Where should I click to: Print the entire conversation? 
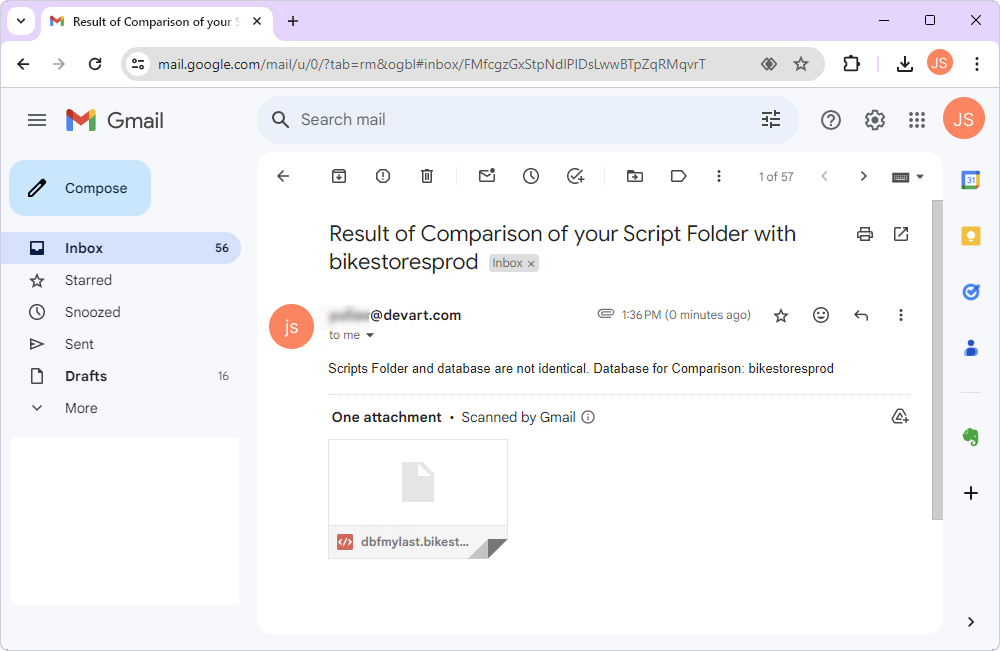(865, 234)
